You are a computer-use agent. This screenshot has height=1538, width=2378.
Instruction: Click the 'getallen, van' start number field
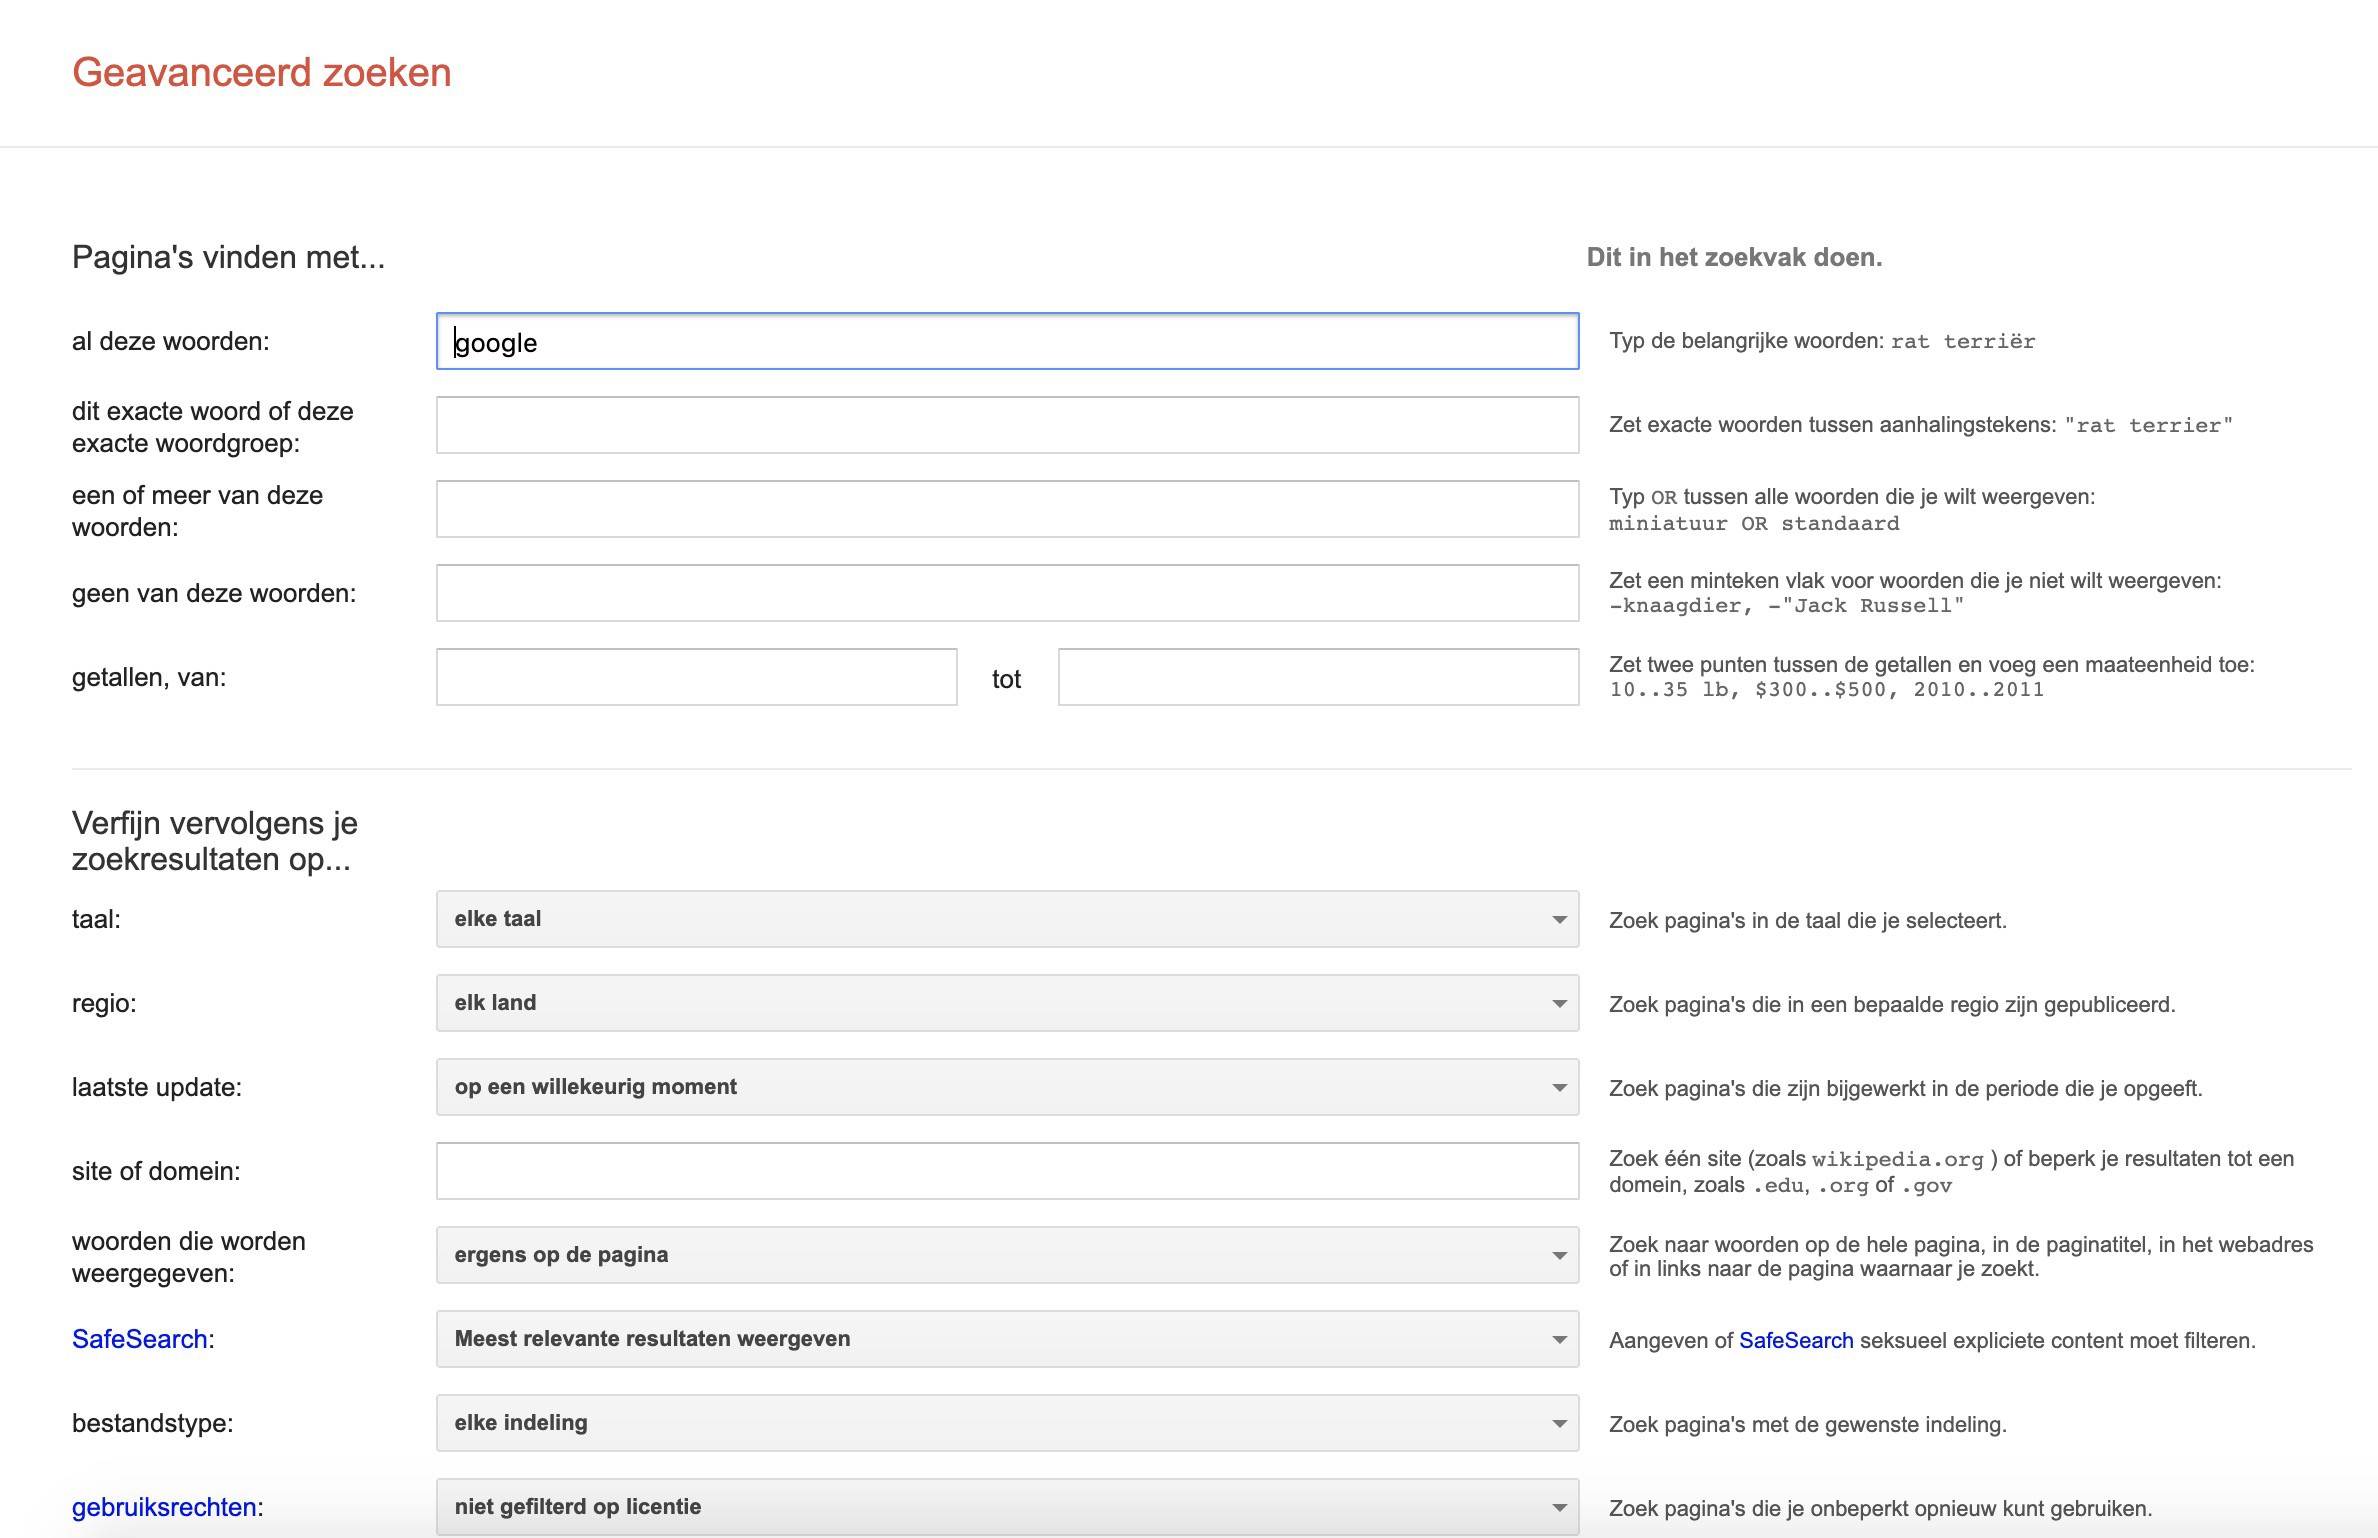697,677
